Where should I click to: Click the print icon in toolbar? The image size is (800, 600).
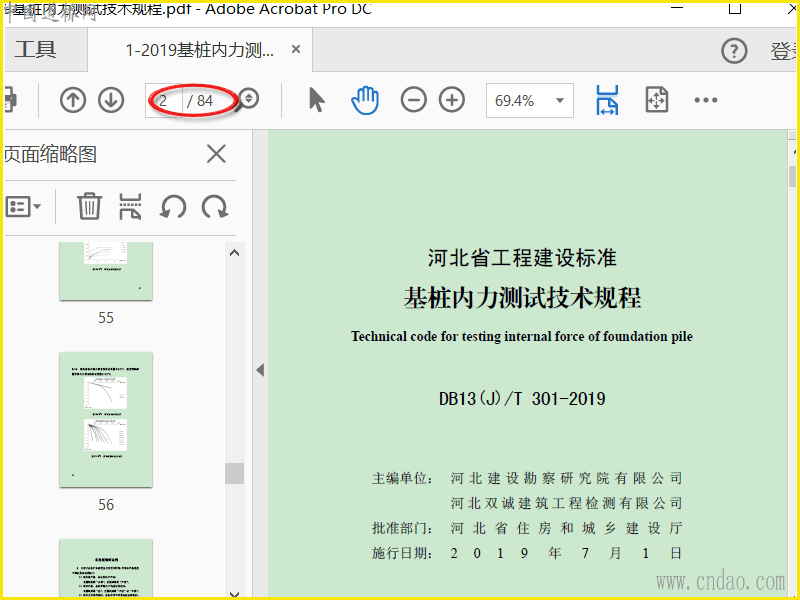pyautogui.click(x=10, y=99)
